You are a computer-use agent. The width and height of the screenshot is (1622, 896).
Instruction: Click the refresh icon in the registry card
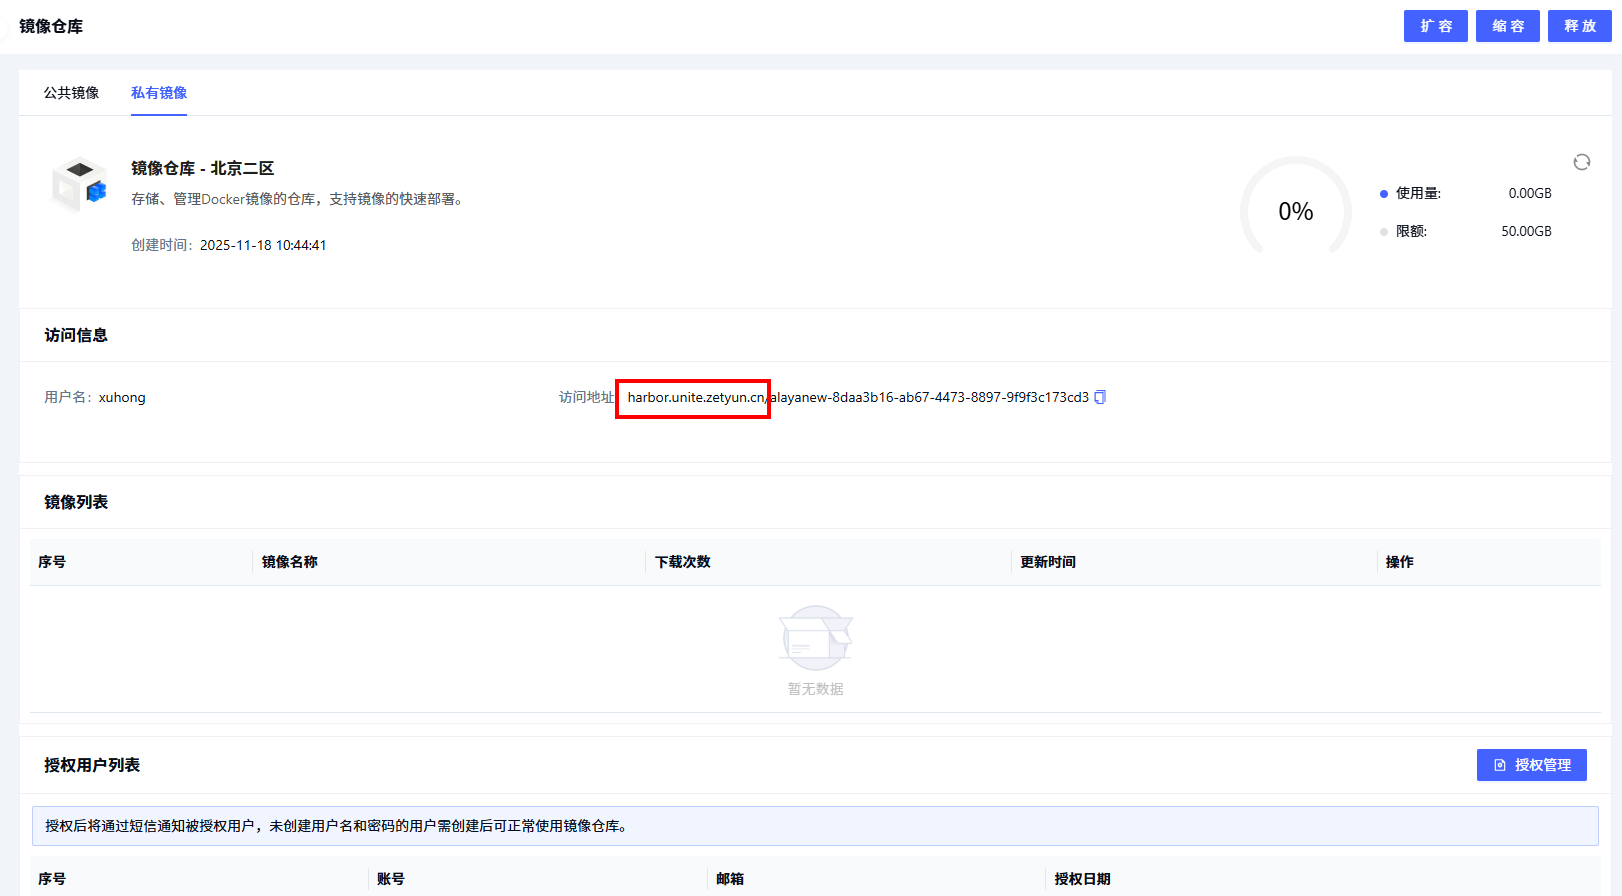(1581, 162)
